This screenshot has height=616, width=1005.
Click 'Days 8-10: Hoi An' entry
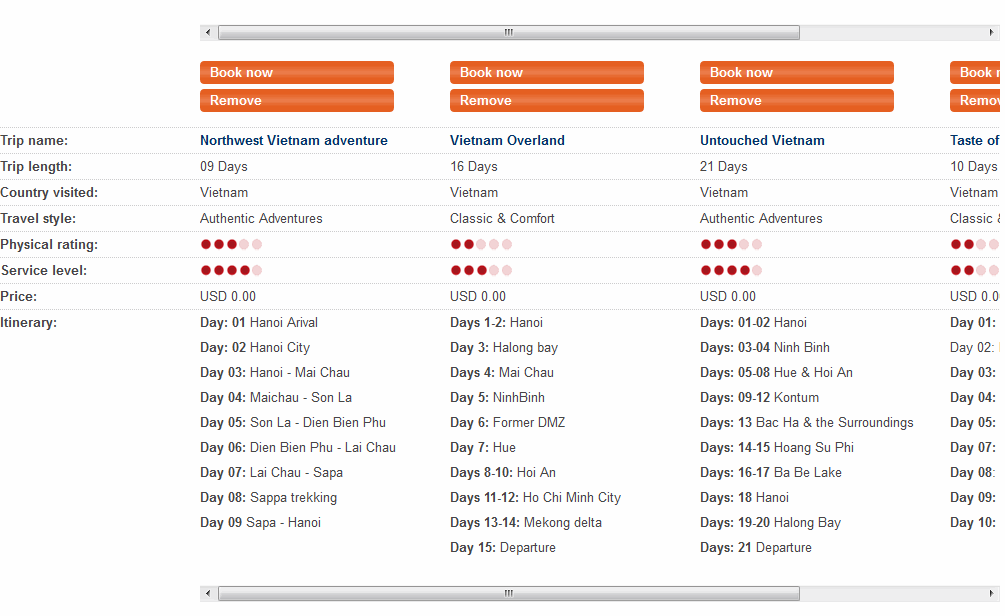coord(503,472)
